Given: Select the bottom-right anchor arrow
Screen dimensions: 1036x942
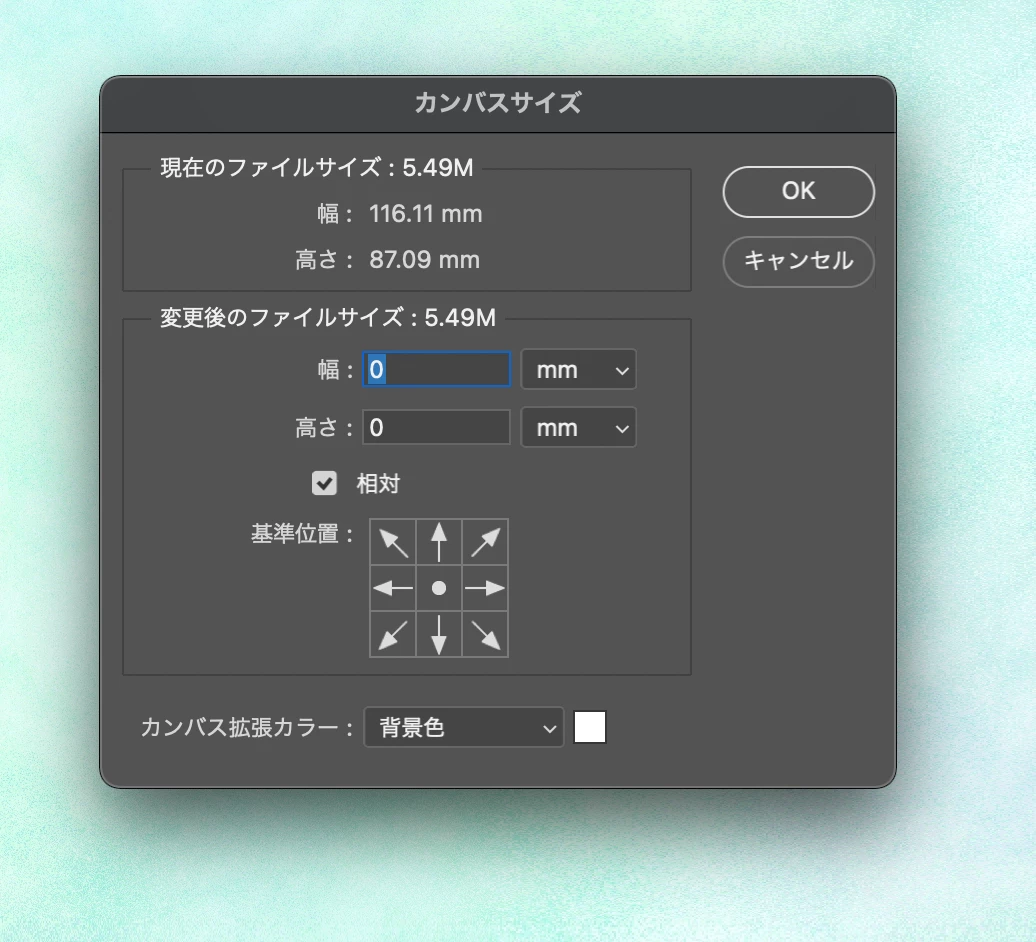Looking at the screenshot, I should point(485,634).
